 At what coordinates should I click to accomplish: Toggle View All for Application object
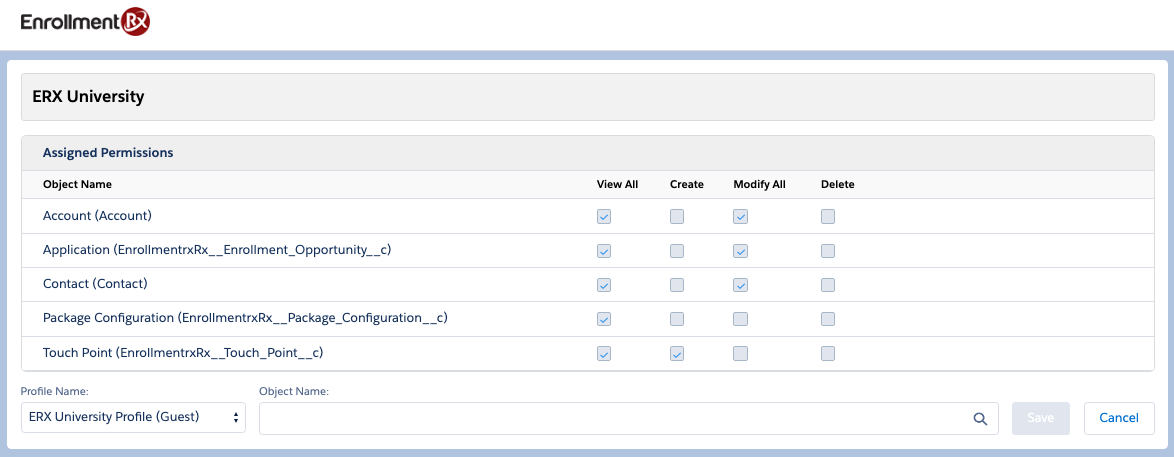point(604,251)
